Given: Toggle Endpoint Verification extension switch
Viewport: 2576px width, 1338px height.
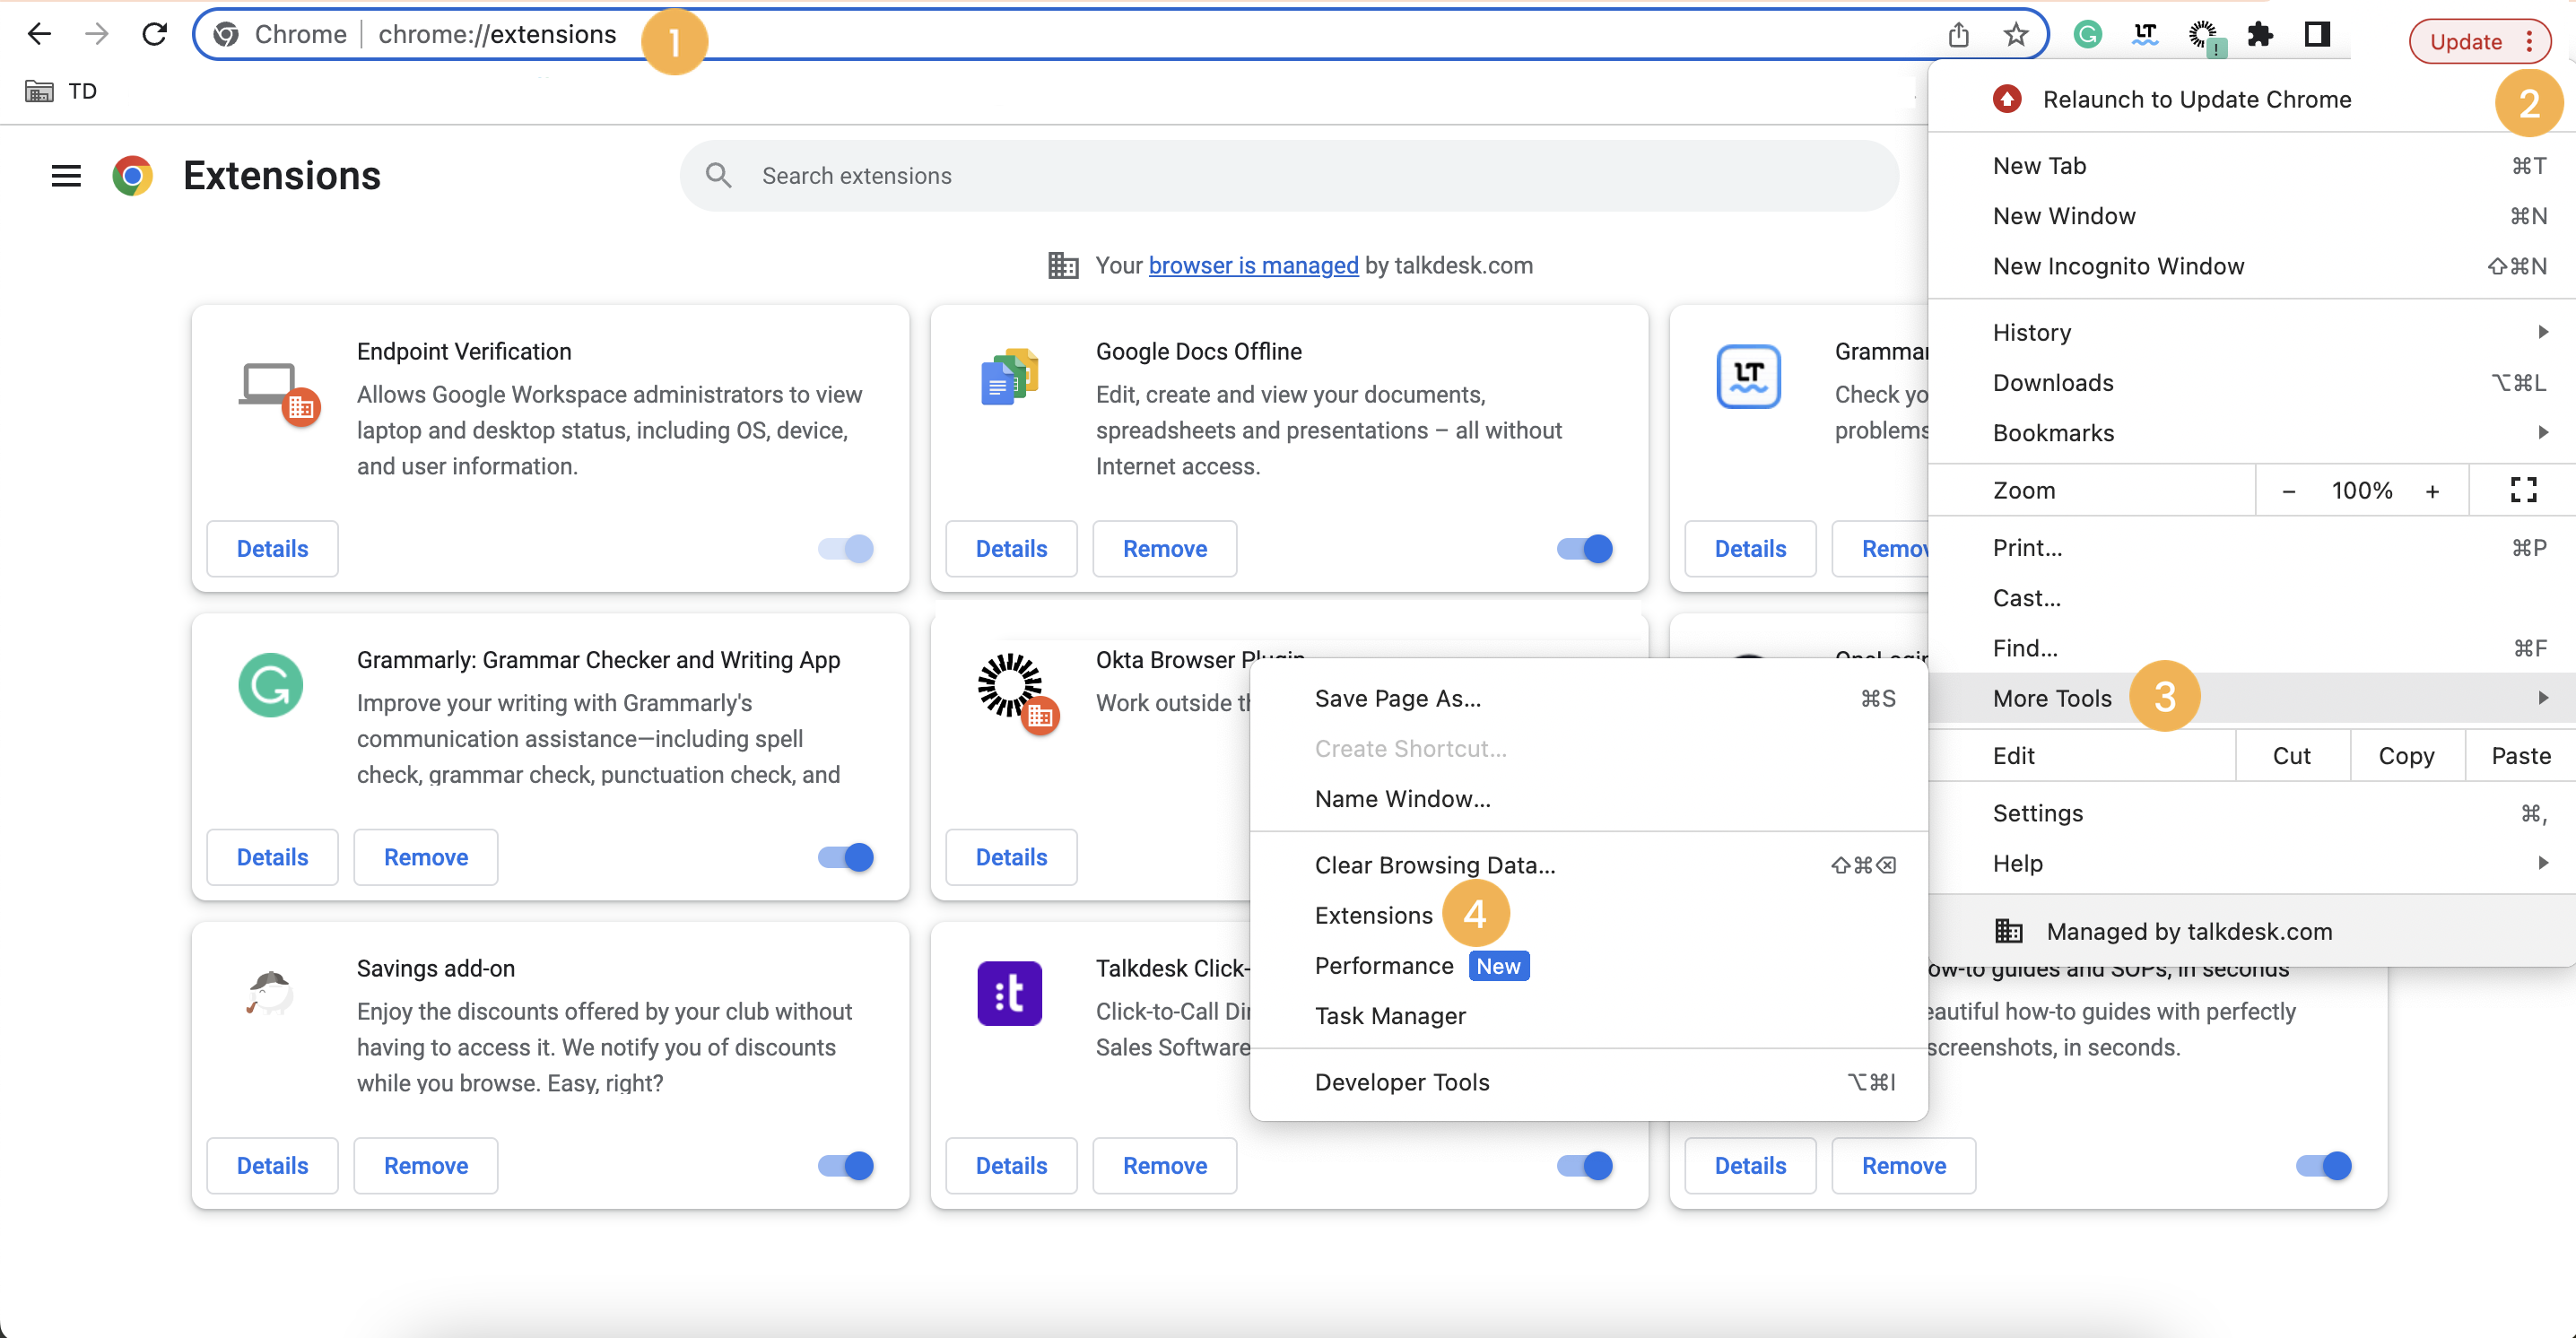Looking at the screenshot, I should coord(845,549).
